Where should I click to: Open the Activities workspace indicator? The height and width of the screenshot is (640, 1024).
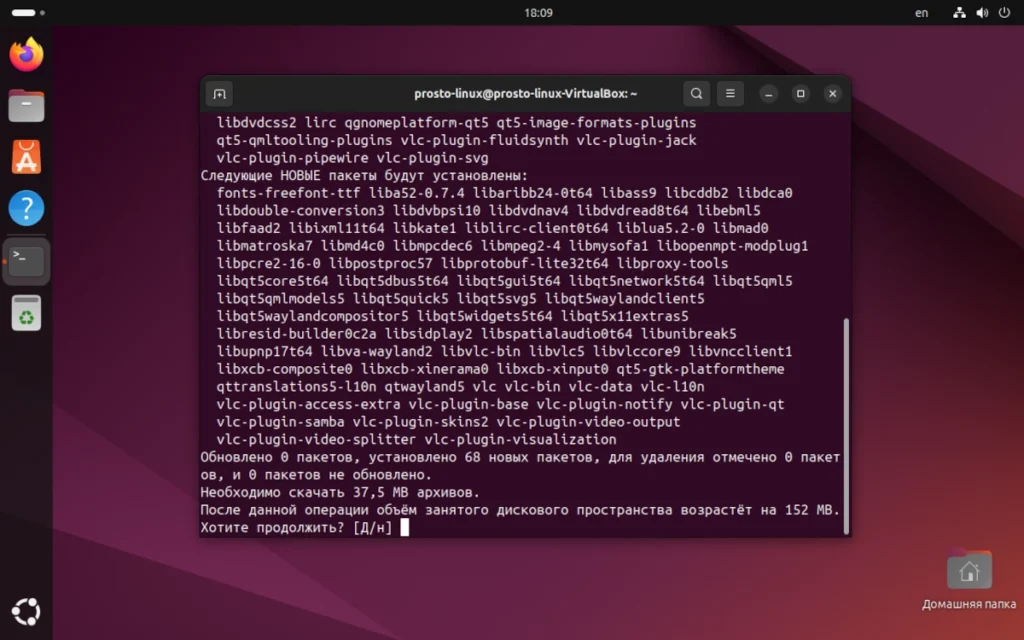(28, 12)
